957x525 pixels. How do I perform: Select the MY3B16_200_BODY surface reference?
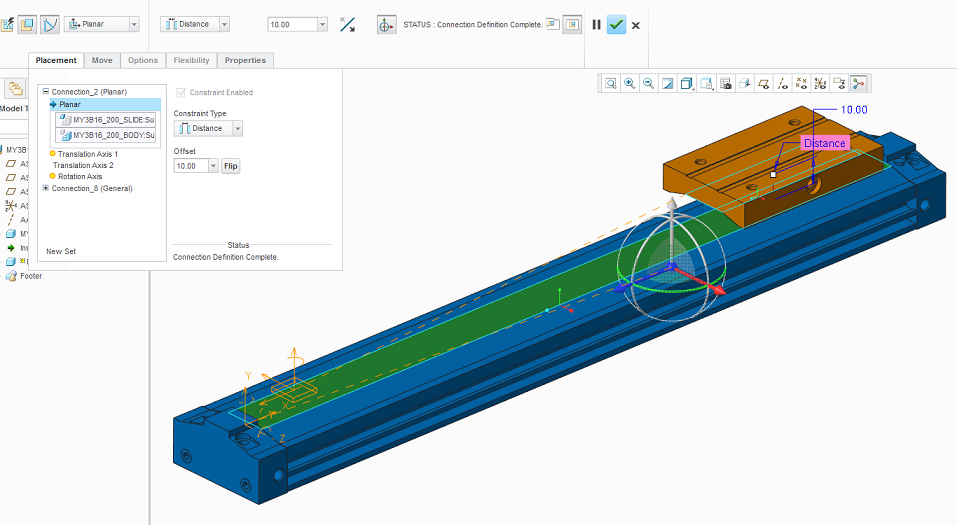[106, 135]
